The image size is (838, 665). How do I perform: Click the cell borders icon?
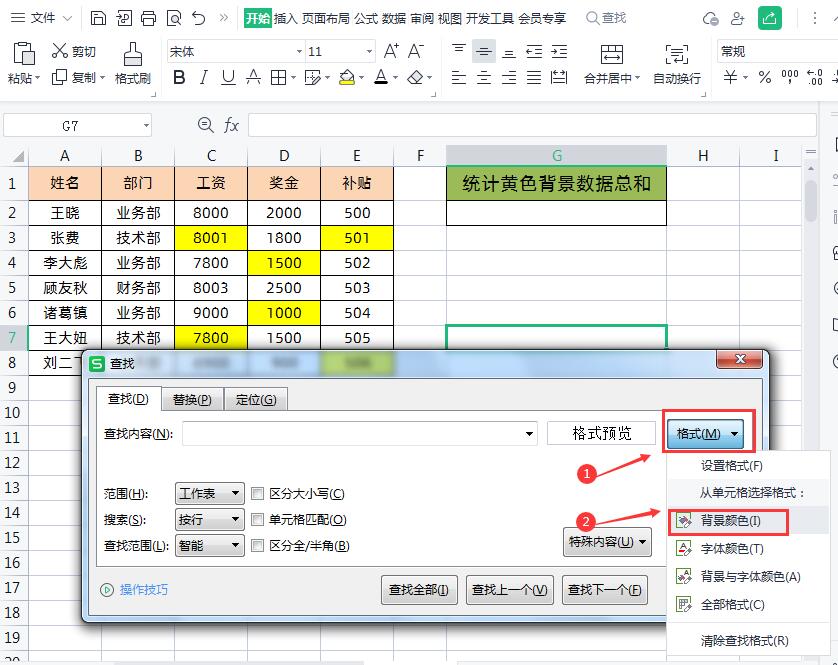pyautogui.click(x=278, y=78)
